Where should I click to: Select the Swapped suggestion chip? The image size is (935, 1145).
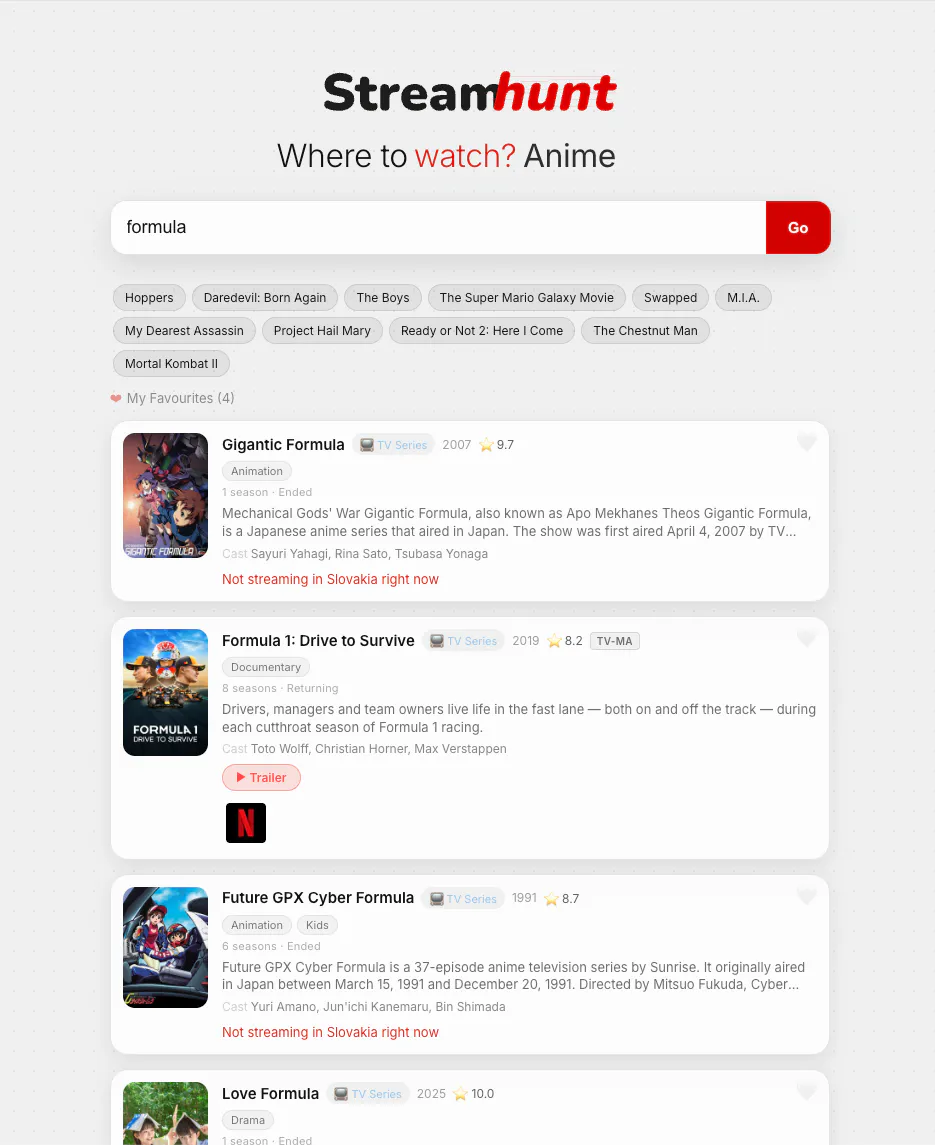tap(671, 298)
